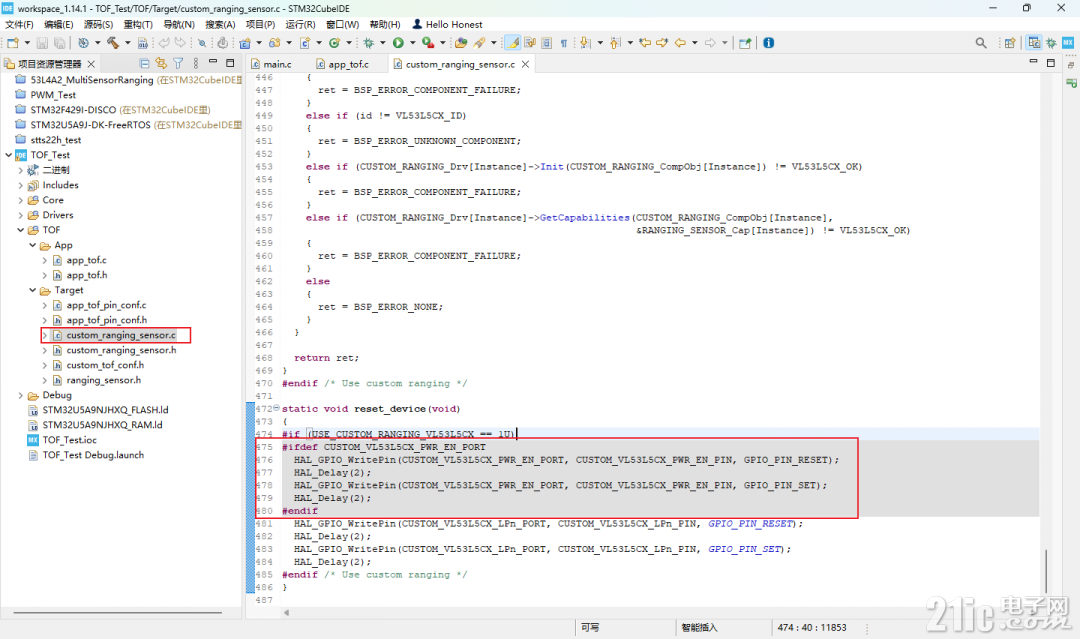Screen dimensions: 1080x639
Task: Toggle fold marker for reset_device function
Action: pos(276,408)
